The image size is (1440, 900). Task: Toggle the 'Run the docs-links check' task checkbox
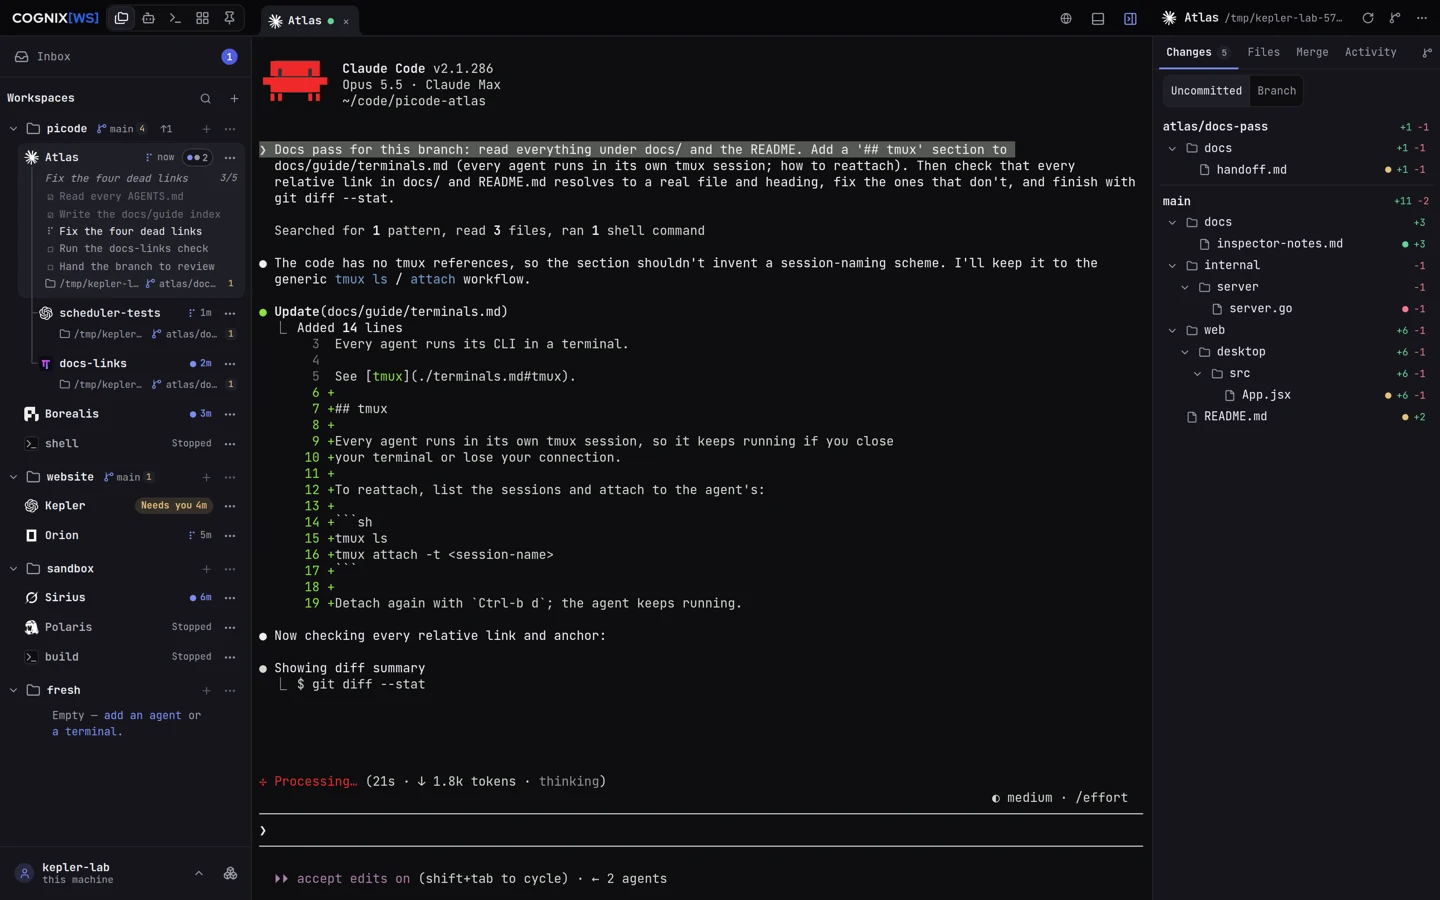point(50,249)
